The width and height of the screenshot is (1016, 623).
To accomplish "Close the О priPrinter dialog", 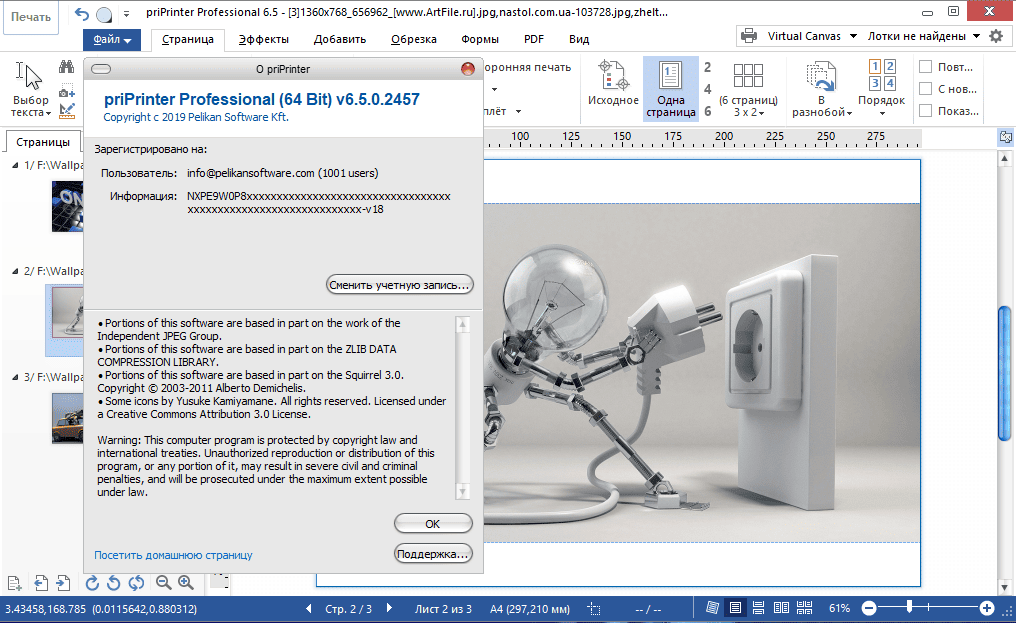I will pos(468,69).
